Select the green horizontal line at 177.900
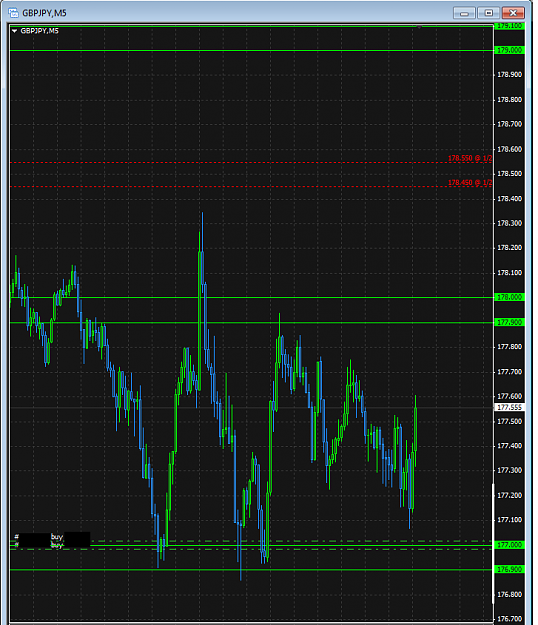538x625 pixels. click(x=251, y=322)
